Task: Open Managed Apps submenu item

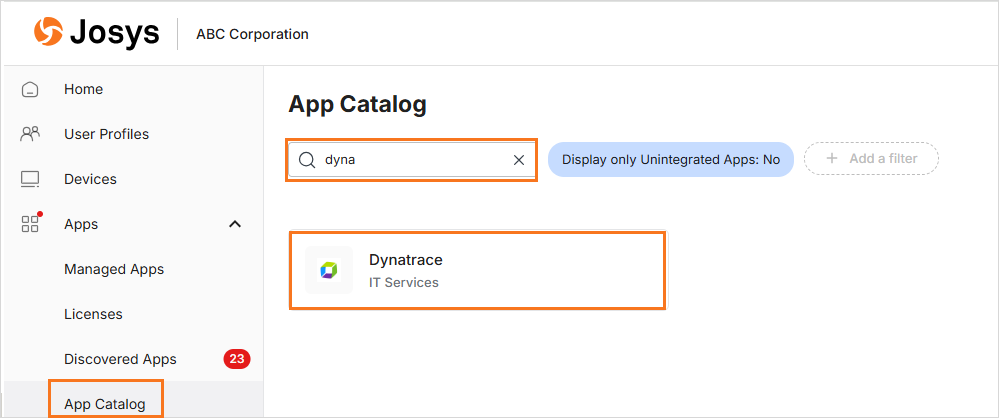Action: pos(114,270)
